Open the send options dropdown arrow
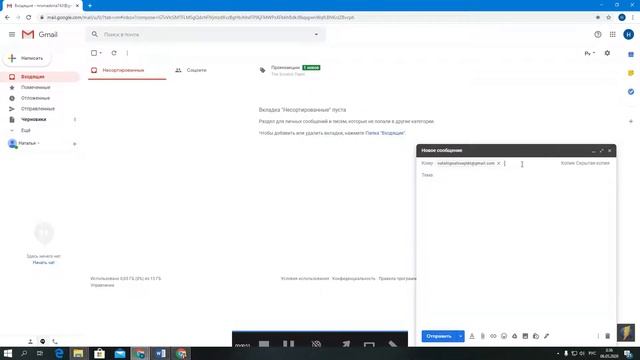The image size is (640, 360). point(460,336)
